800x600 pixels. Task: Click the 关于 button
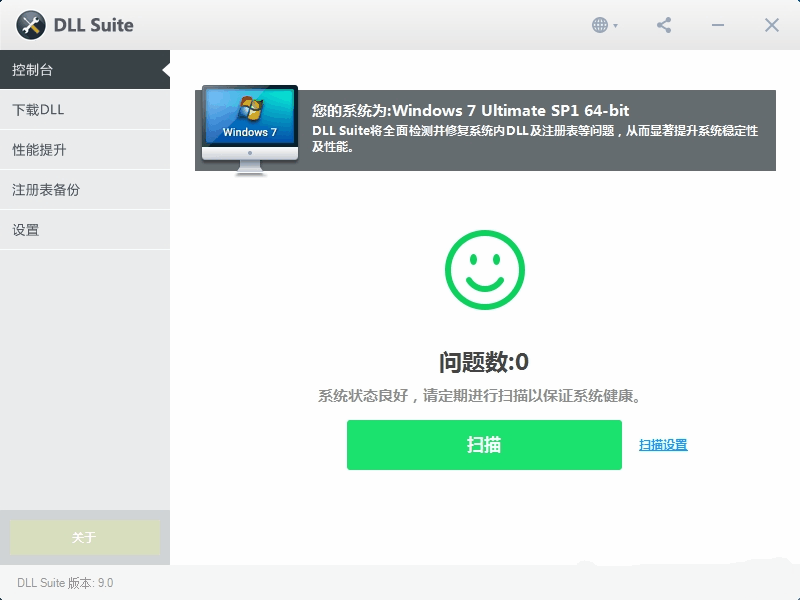(85, 537)
